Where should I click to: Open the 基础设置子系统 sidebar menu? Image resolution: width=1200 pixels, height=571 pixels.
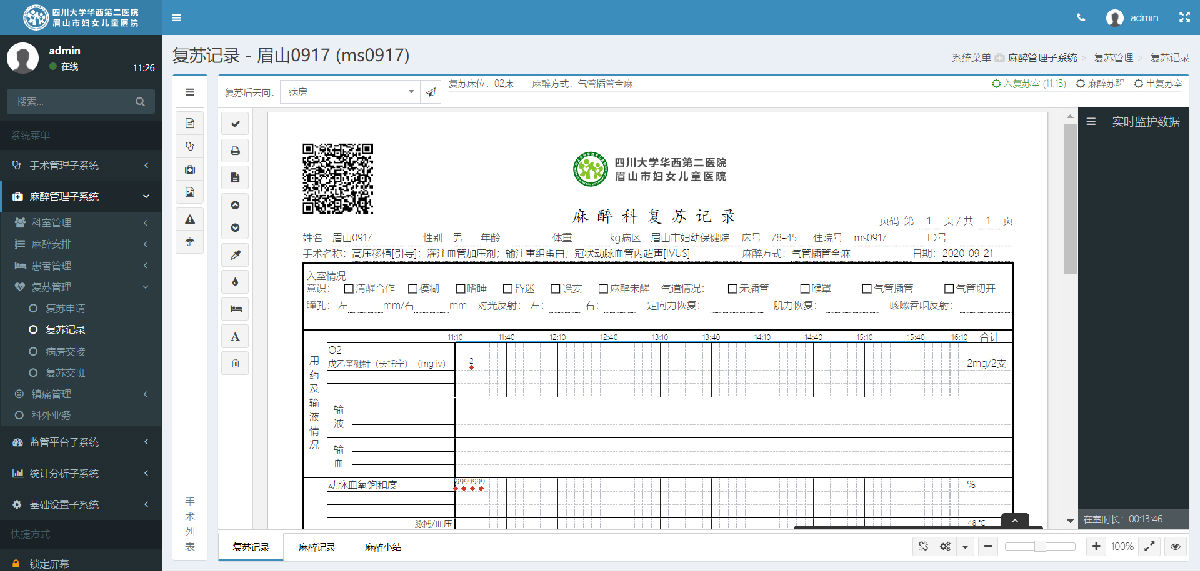(80, 504)
